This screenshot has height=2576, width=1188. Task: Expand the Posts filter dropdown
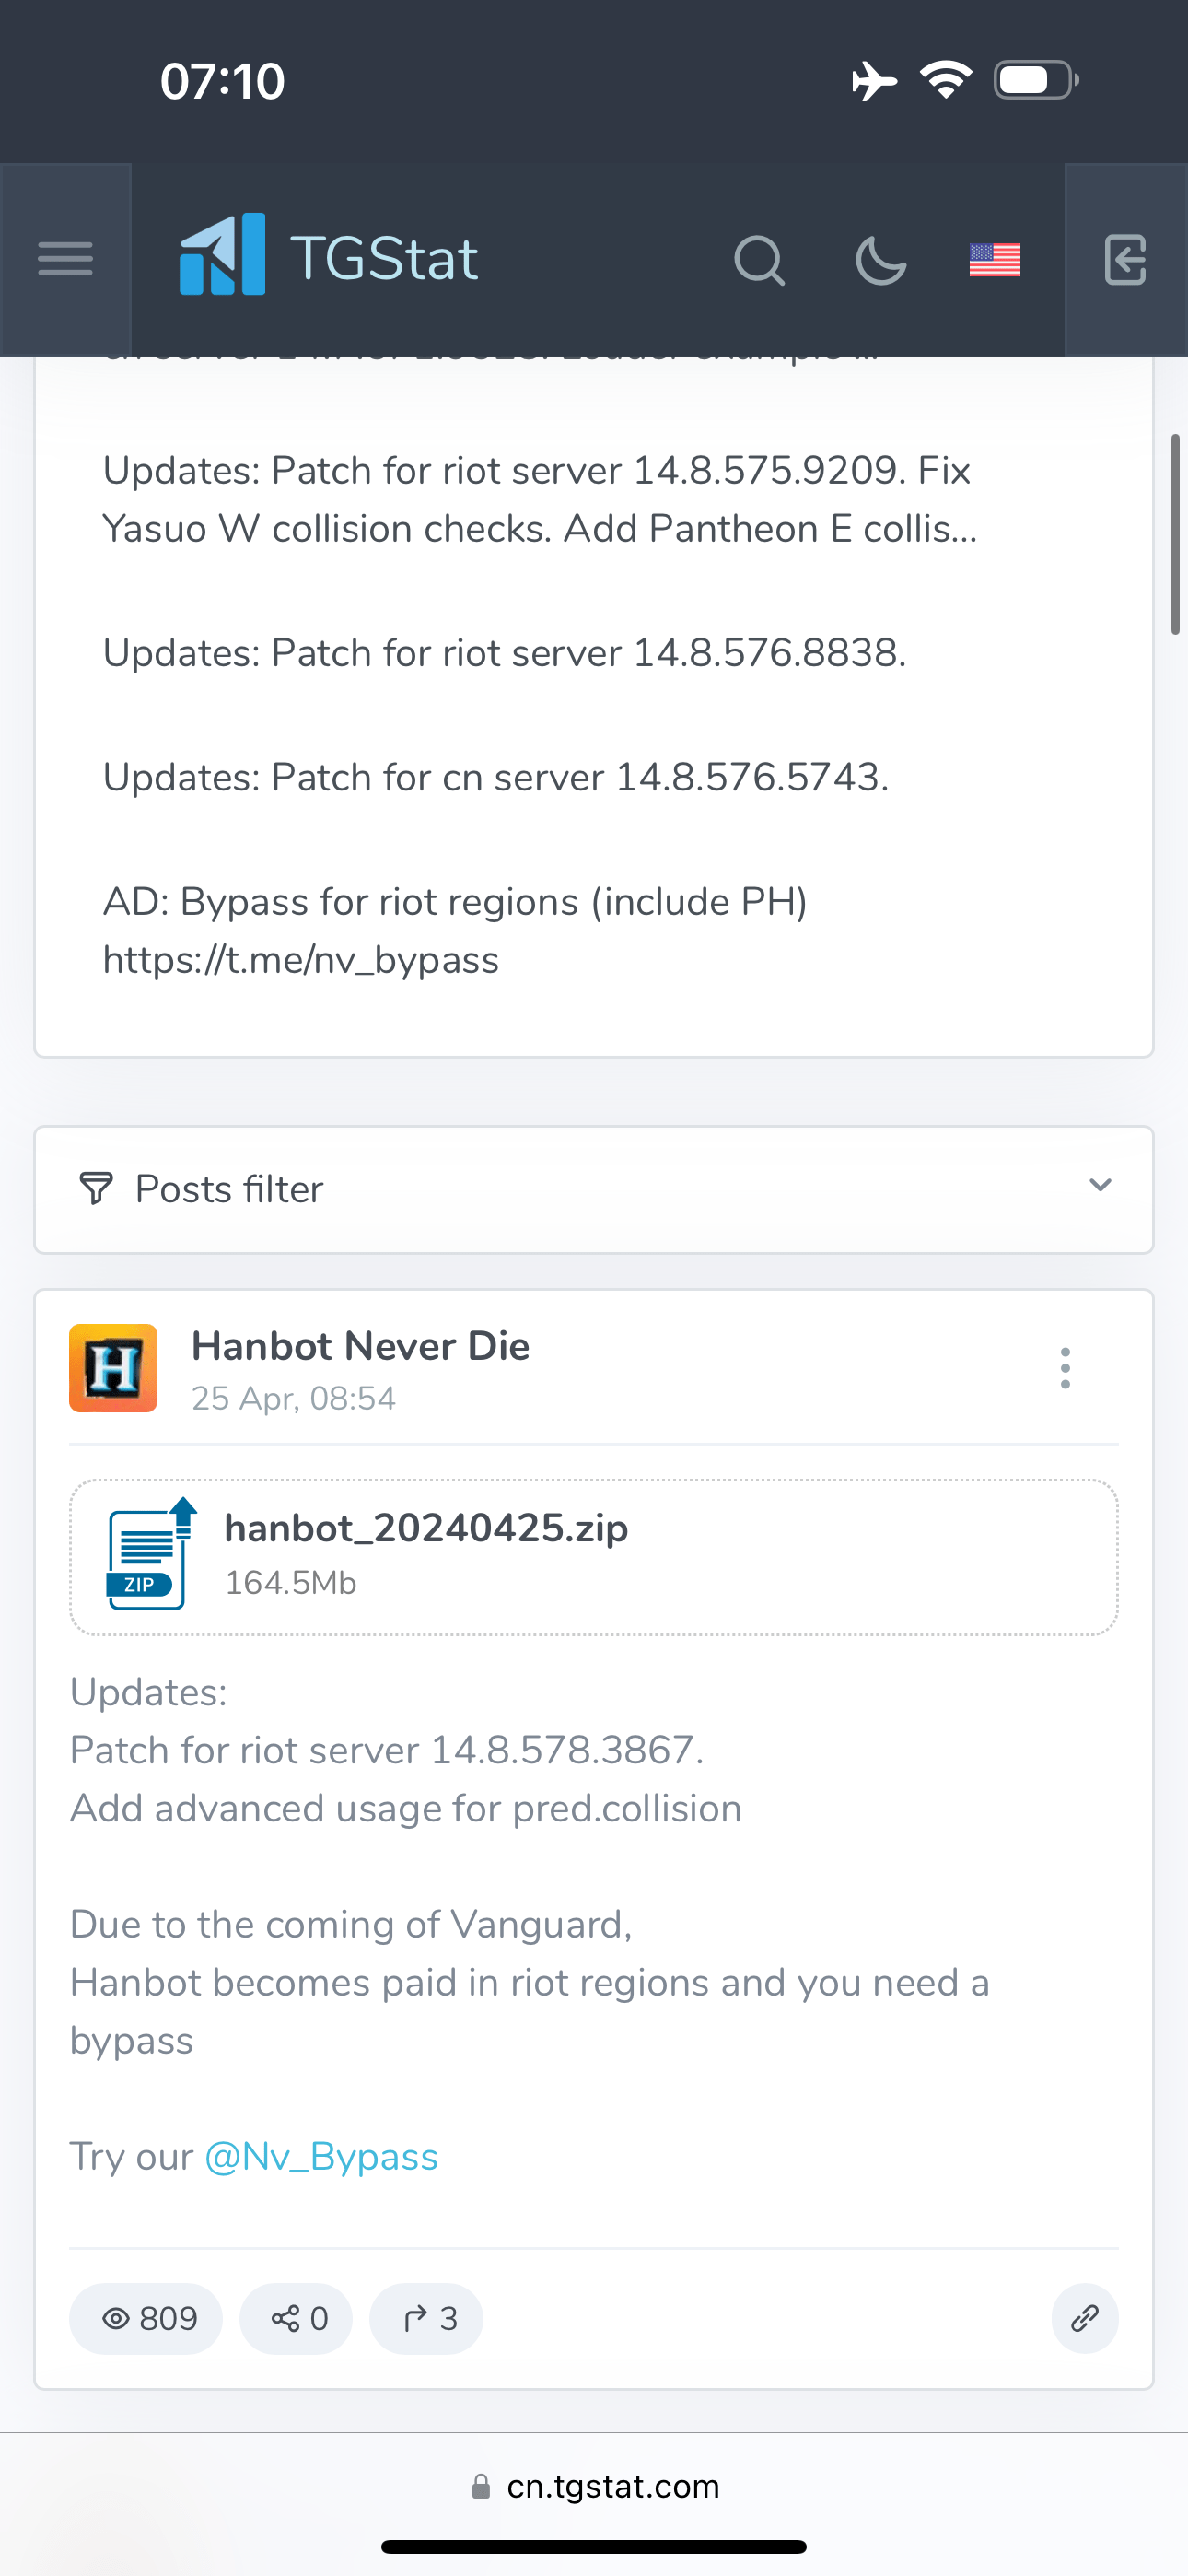click(594, 1189)
